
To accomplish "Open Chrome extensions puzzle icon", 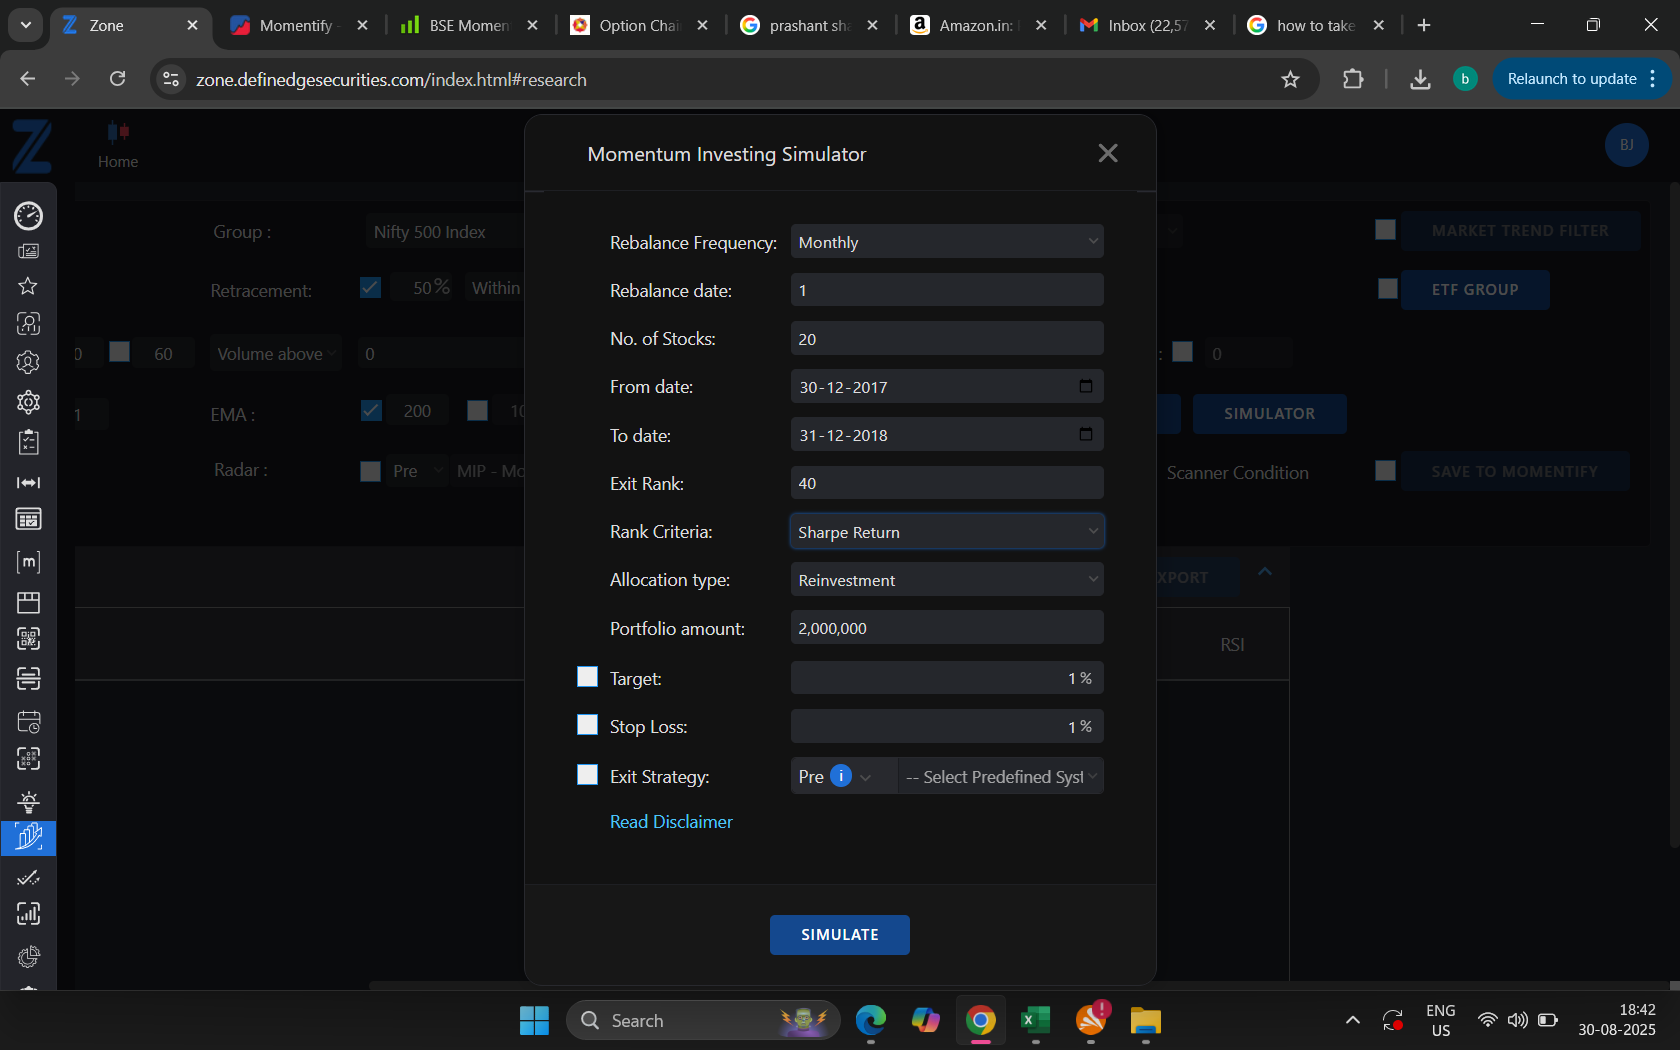I will click(x=1352, y=79).
